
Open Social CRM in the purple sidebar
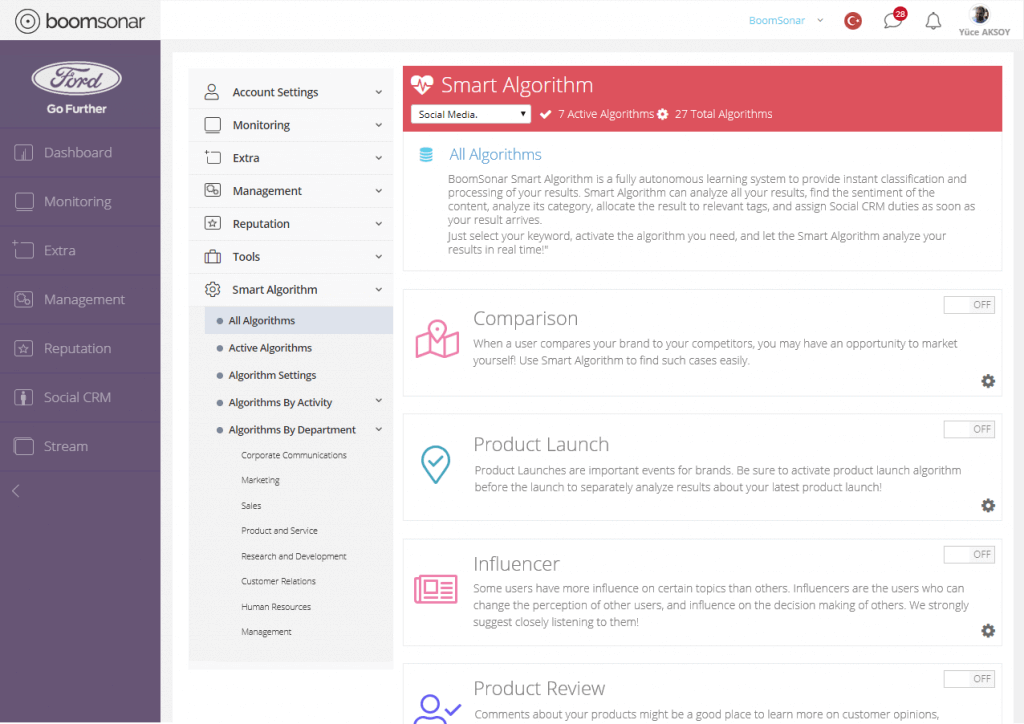tap(80, 398)
